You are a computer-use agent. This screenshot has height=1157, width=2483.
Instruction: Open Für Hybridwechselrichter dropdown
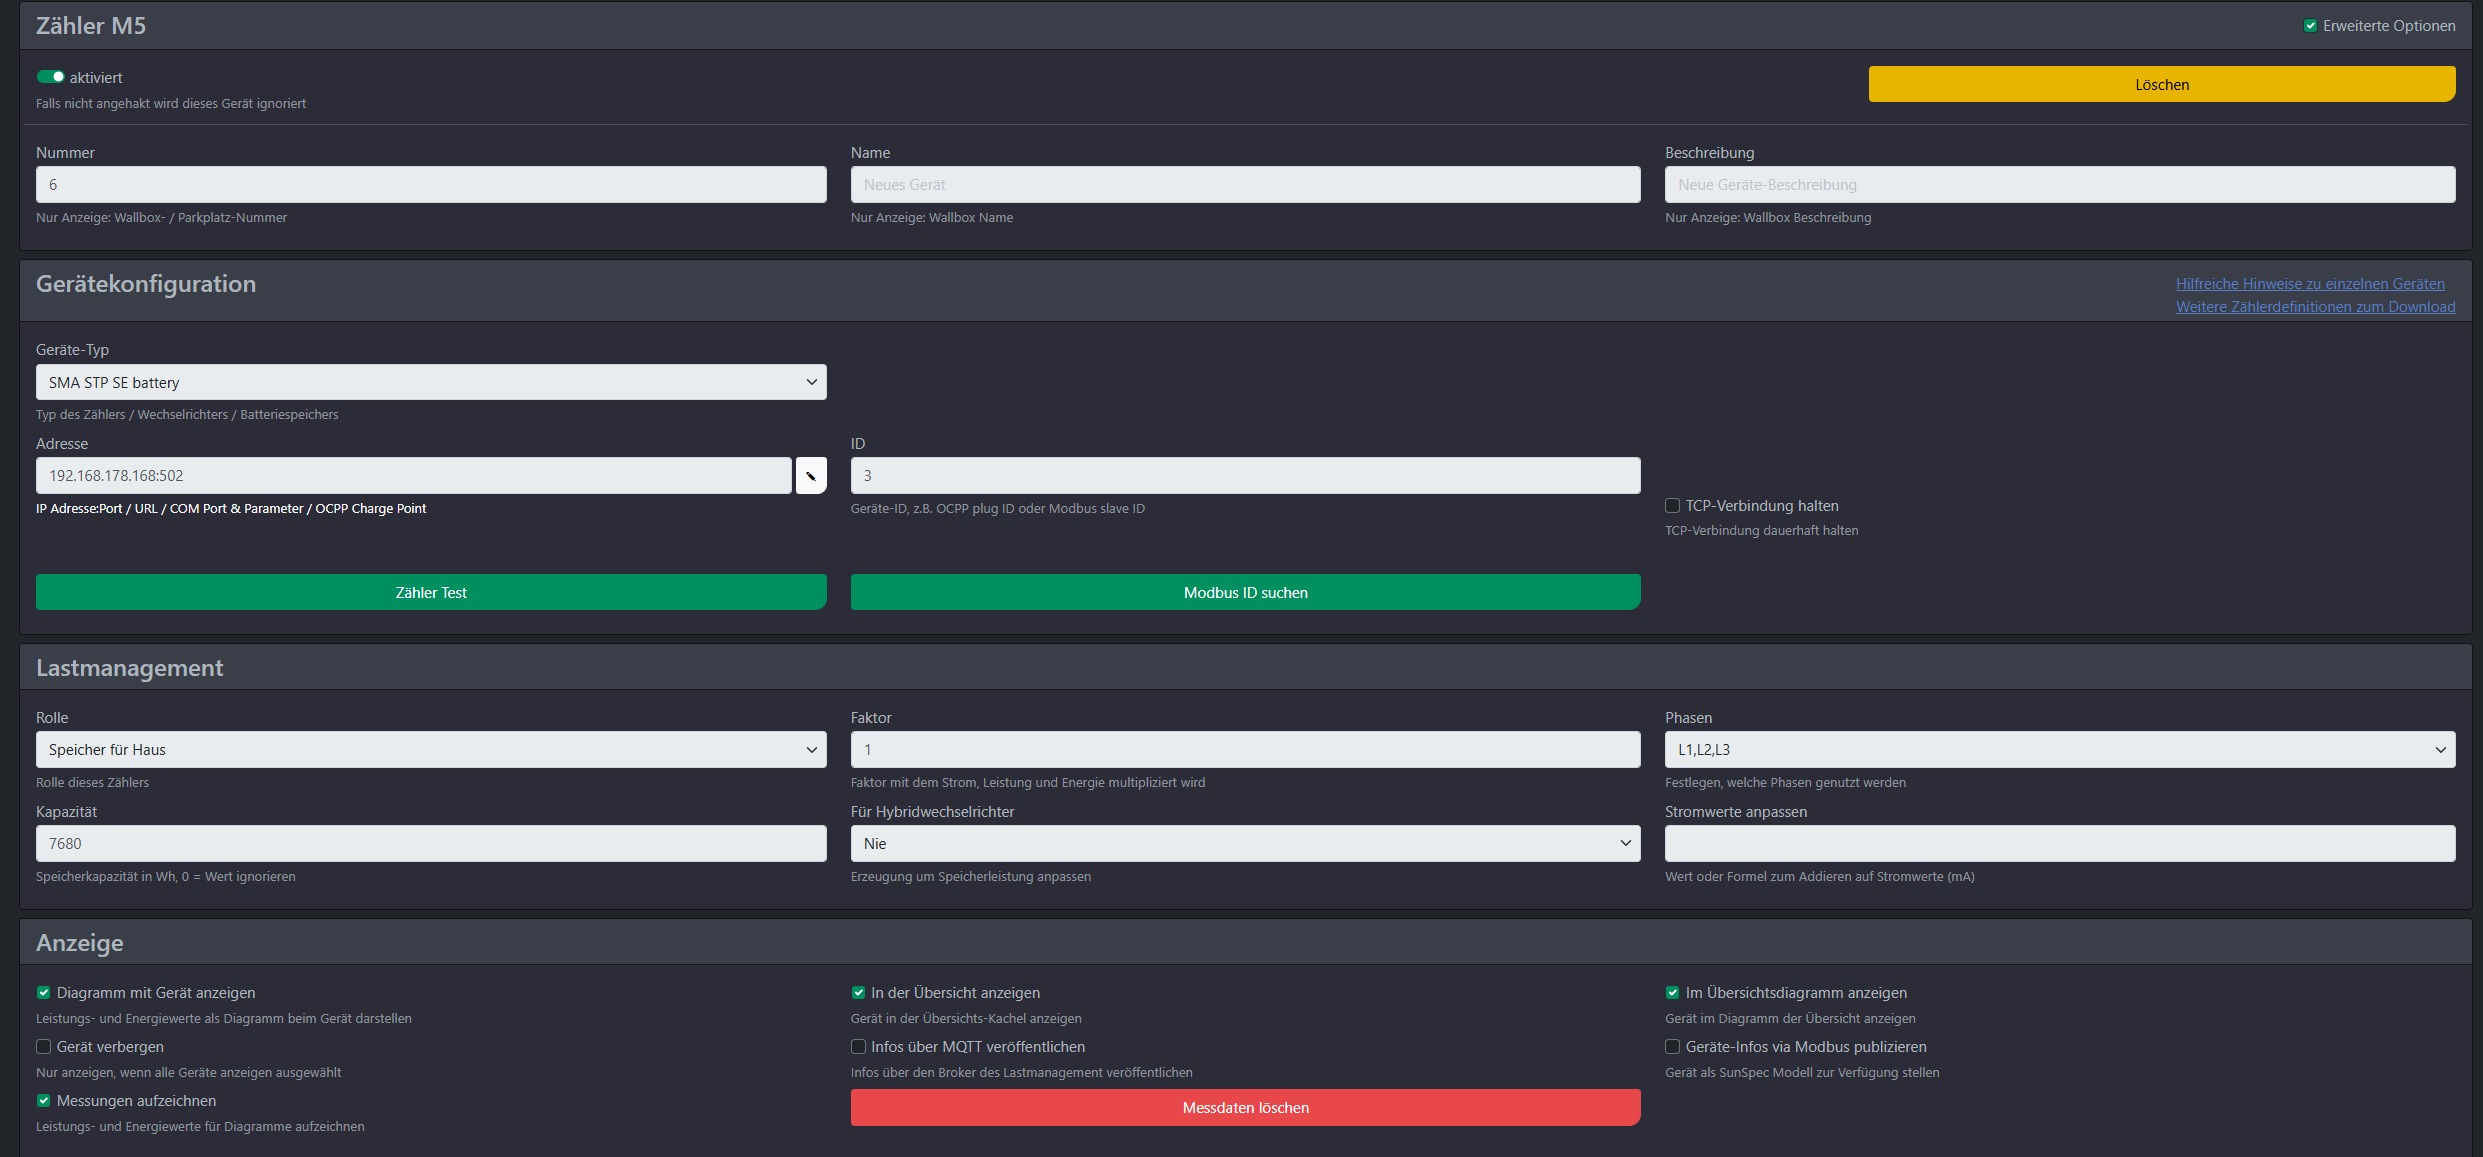tap(1245, 844)
